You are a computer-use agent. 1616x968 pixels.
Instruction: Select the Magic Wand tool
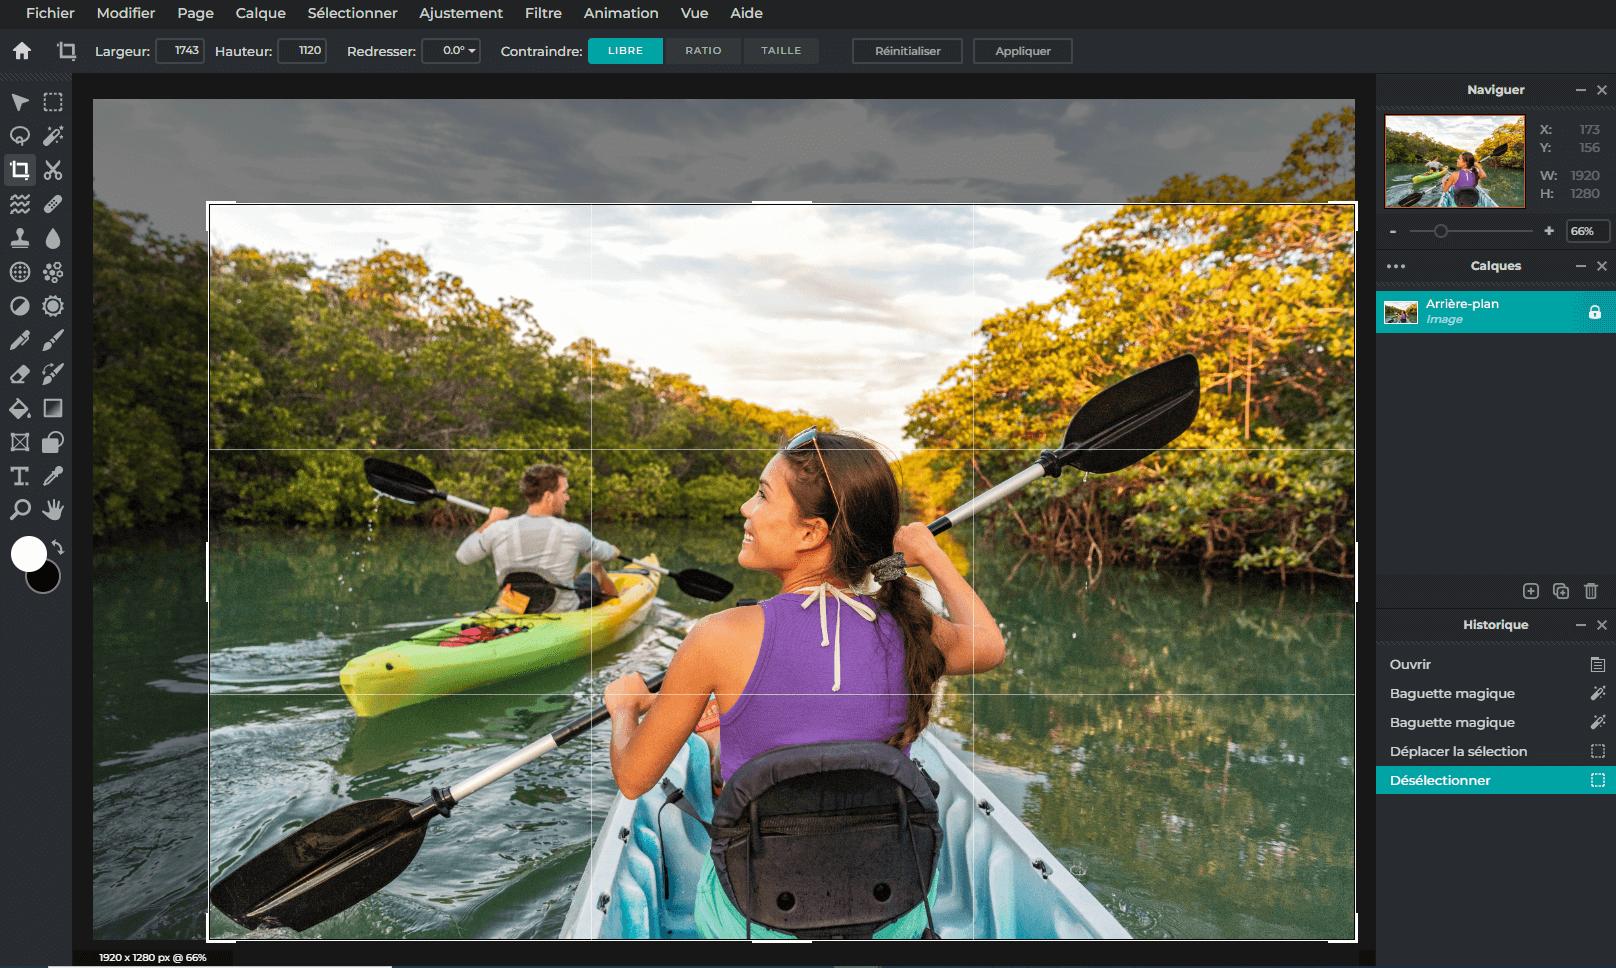coord(53,136)
